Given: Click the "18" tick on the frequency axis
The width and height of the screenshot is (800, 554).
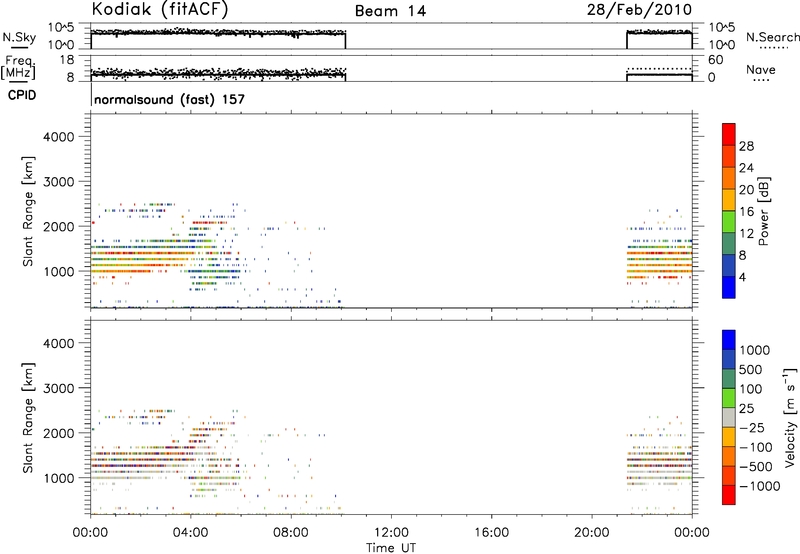Looking at the screenshot, I should coord(67,59).
